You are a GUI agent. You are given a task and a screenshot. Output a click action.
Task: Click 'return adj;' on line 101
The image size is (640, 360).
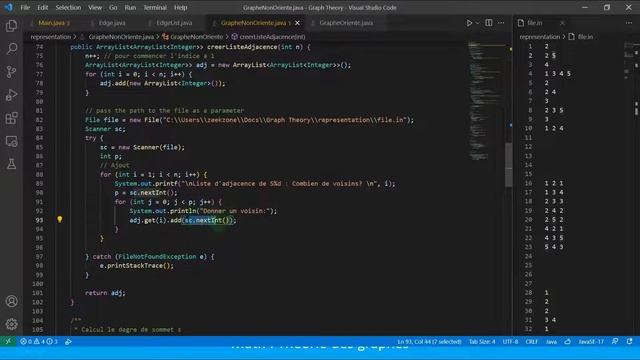pos(105,293)
